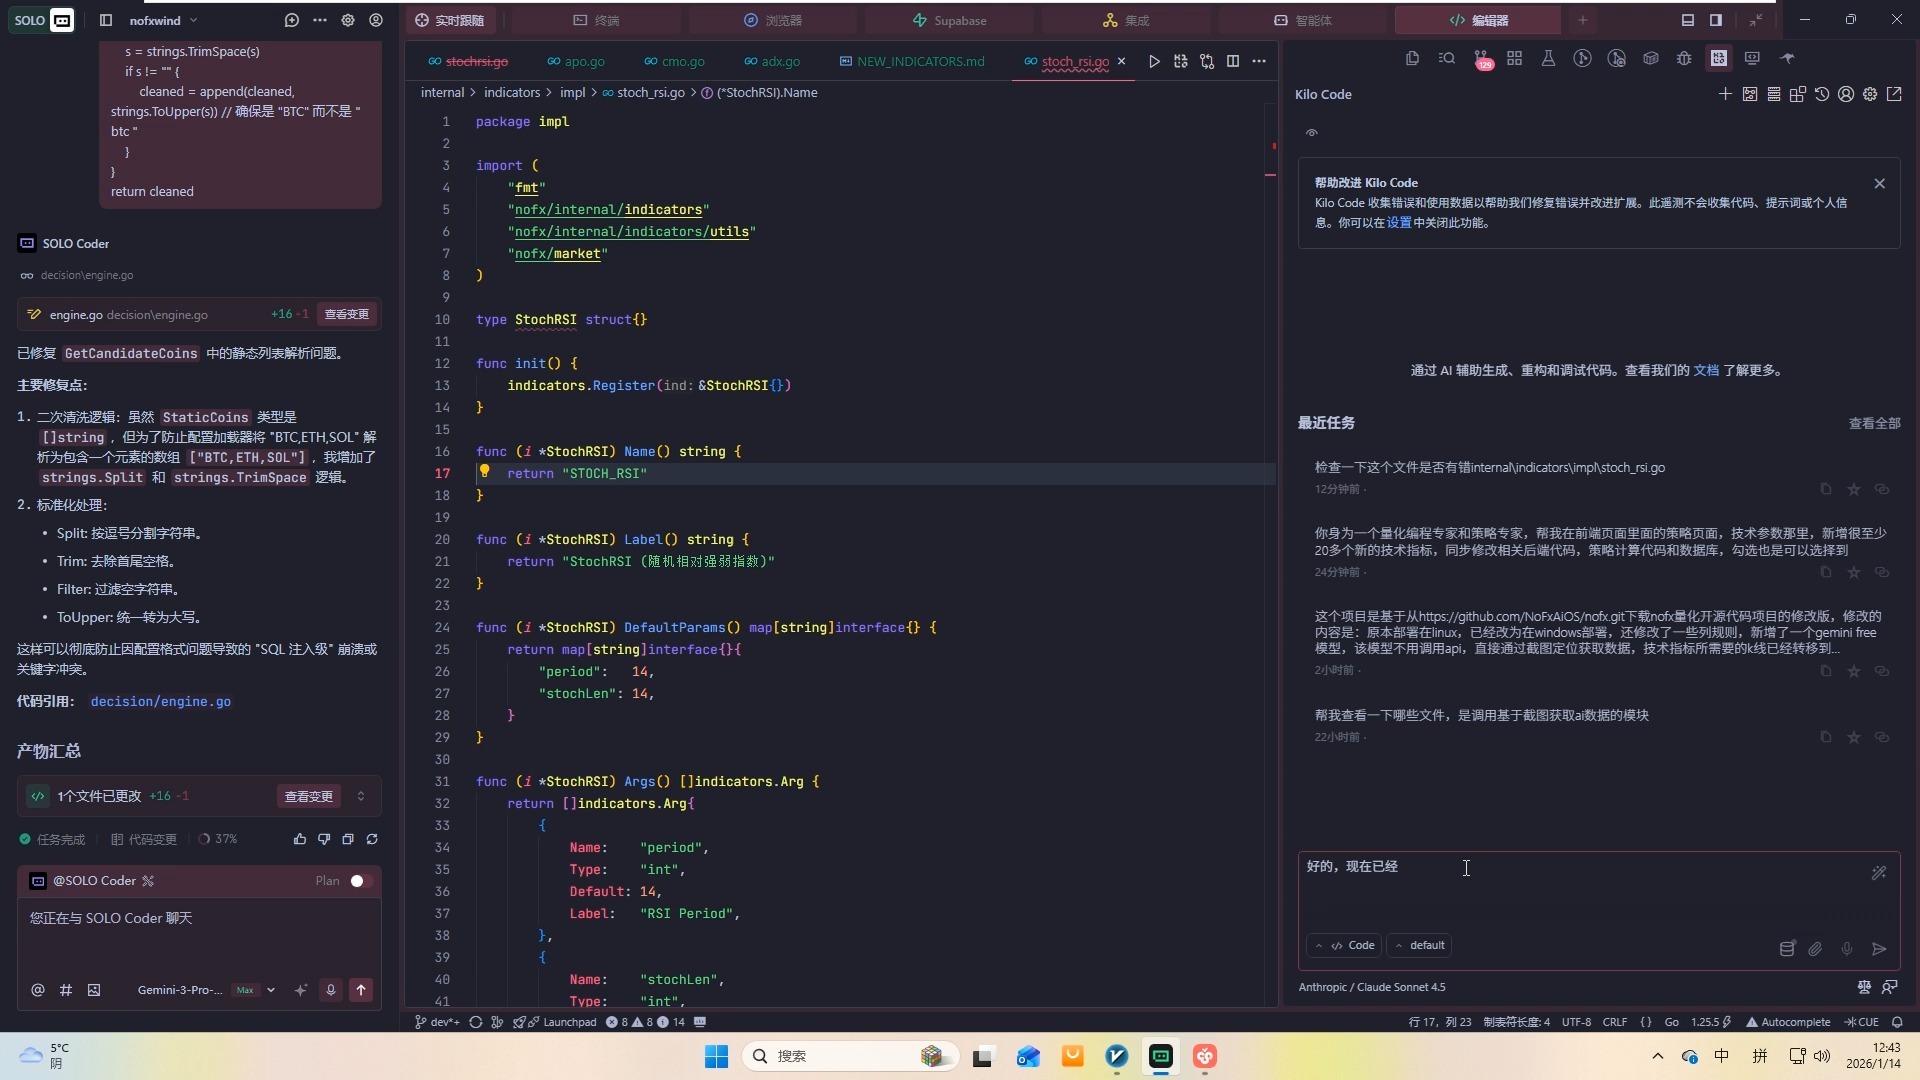The height and width of the screenshot is (1080, 1920).
Task: Click the Run play icon in the editor toolbar
Action: pyautogui.click(x=1154, y=61)
